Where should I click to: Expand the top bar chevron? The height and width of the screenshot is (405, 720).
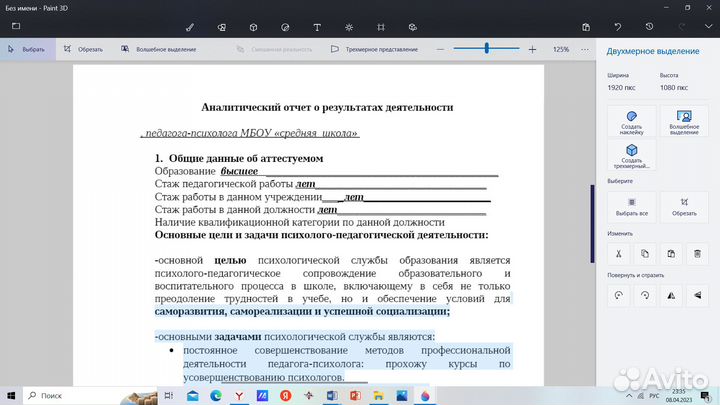pyautogui.click(x=709, y=27)
